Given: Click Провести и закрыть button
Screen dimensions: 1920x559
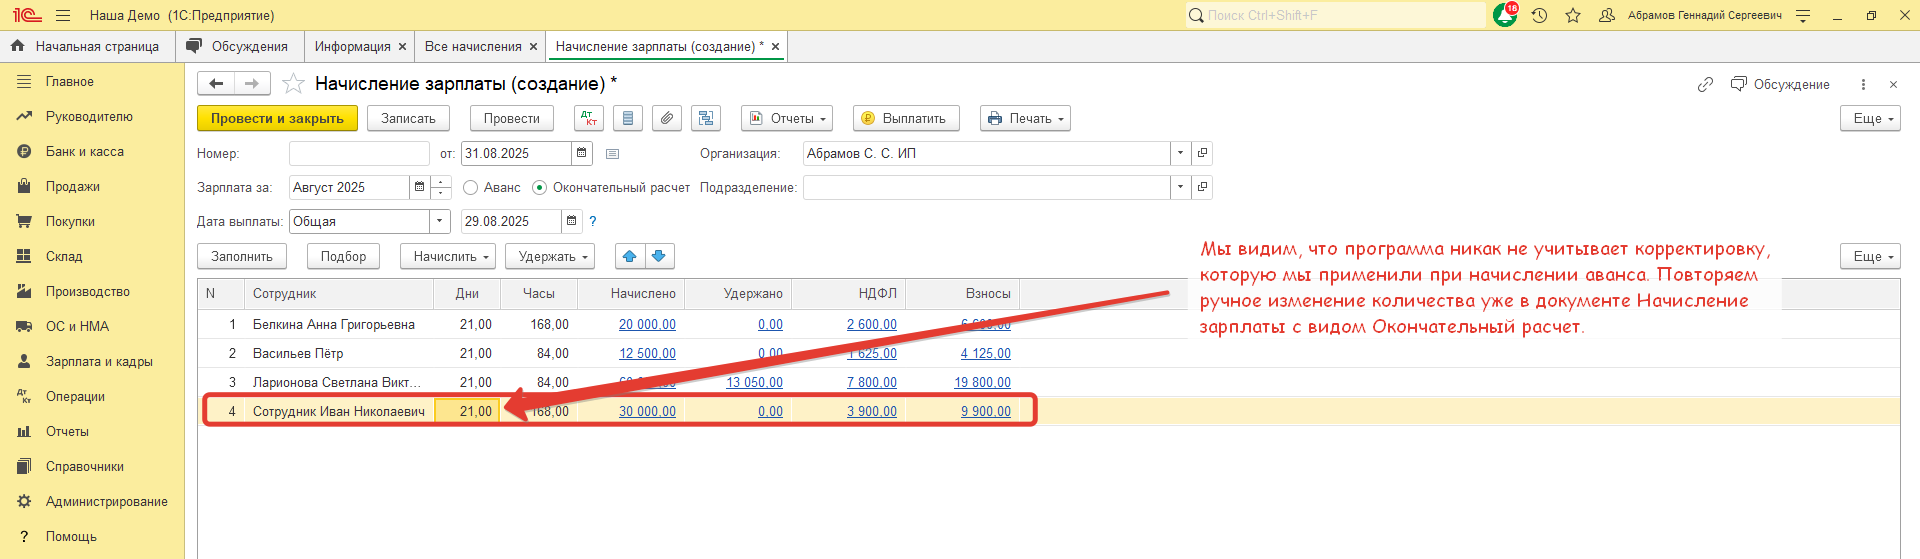Looking at the screenshot, I should coord(277,118).
